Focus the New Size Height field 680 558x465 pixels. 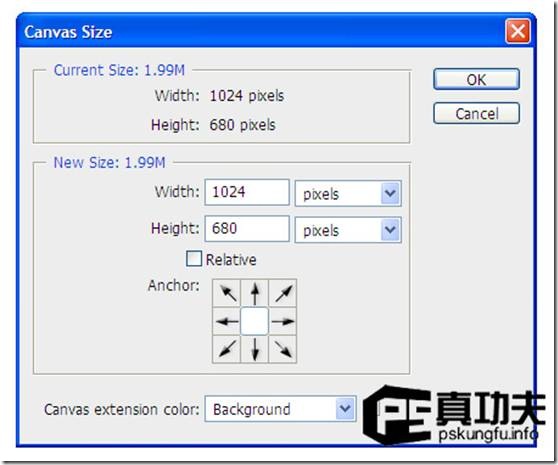pyautogui.click(x=247, y=228)
